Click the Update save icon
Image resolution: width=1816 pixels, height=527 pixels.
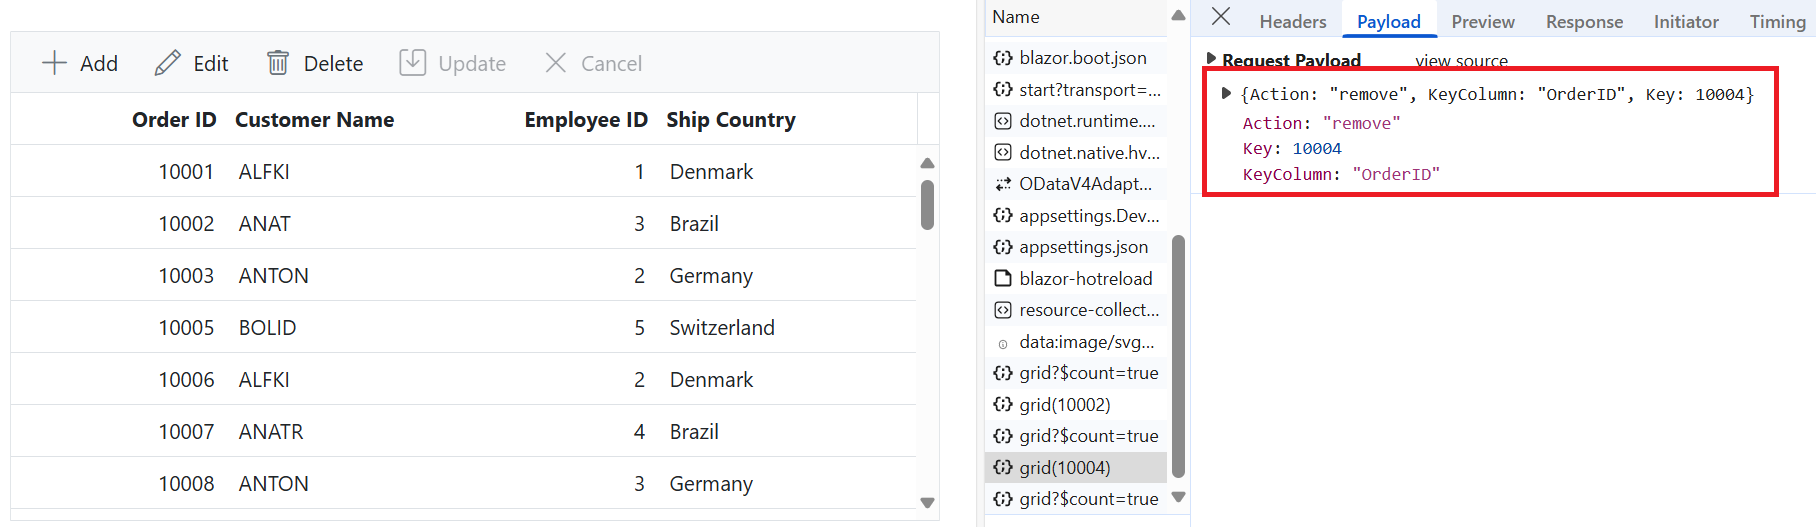click(413, 63)
